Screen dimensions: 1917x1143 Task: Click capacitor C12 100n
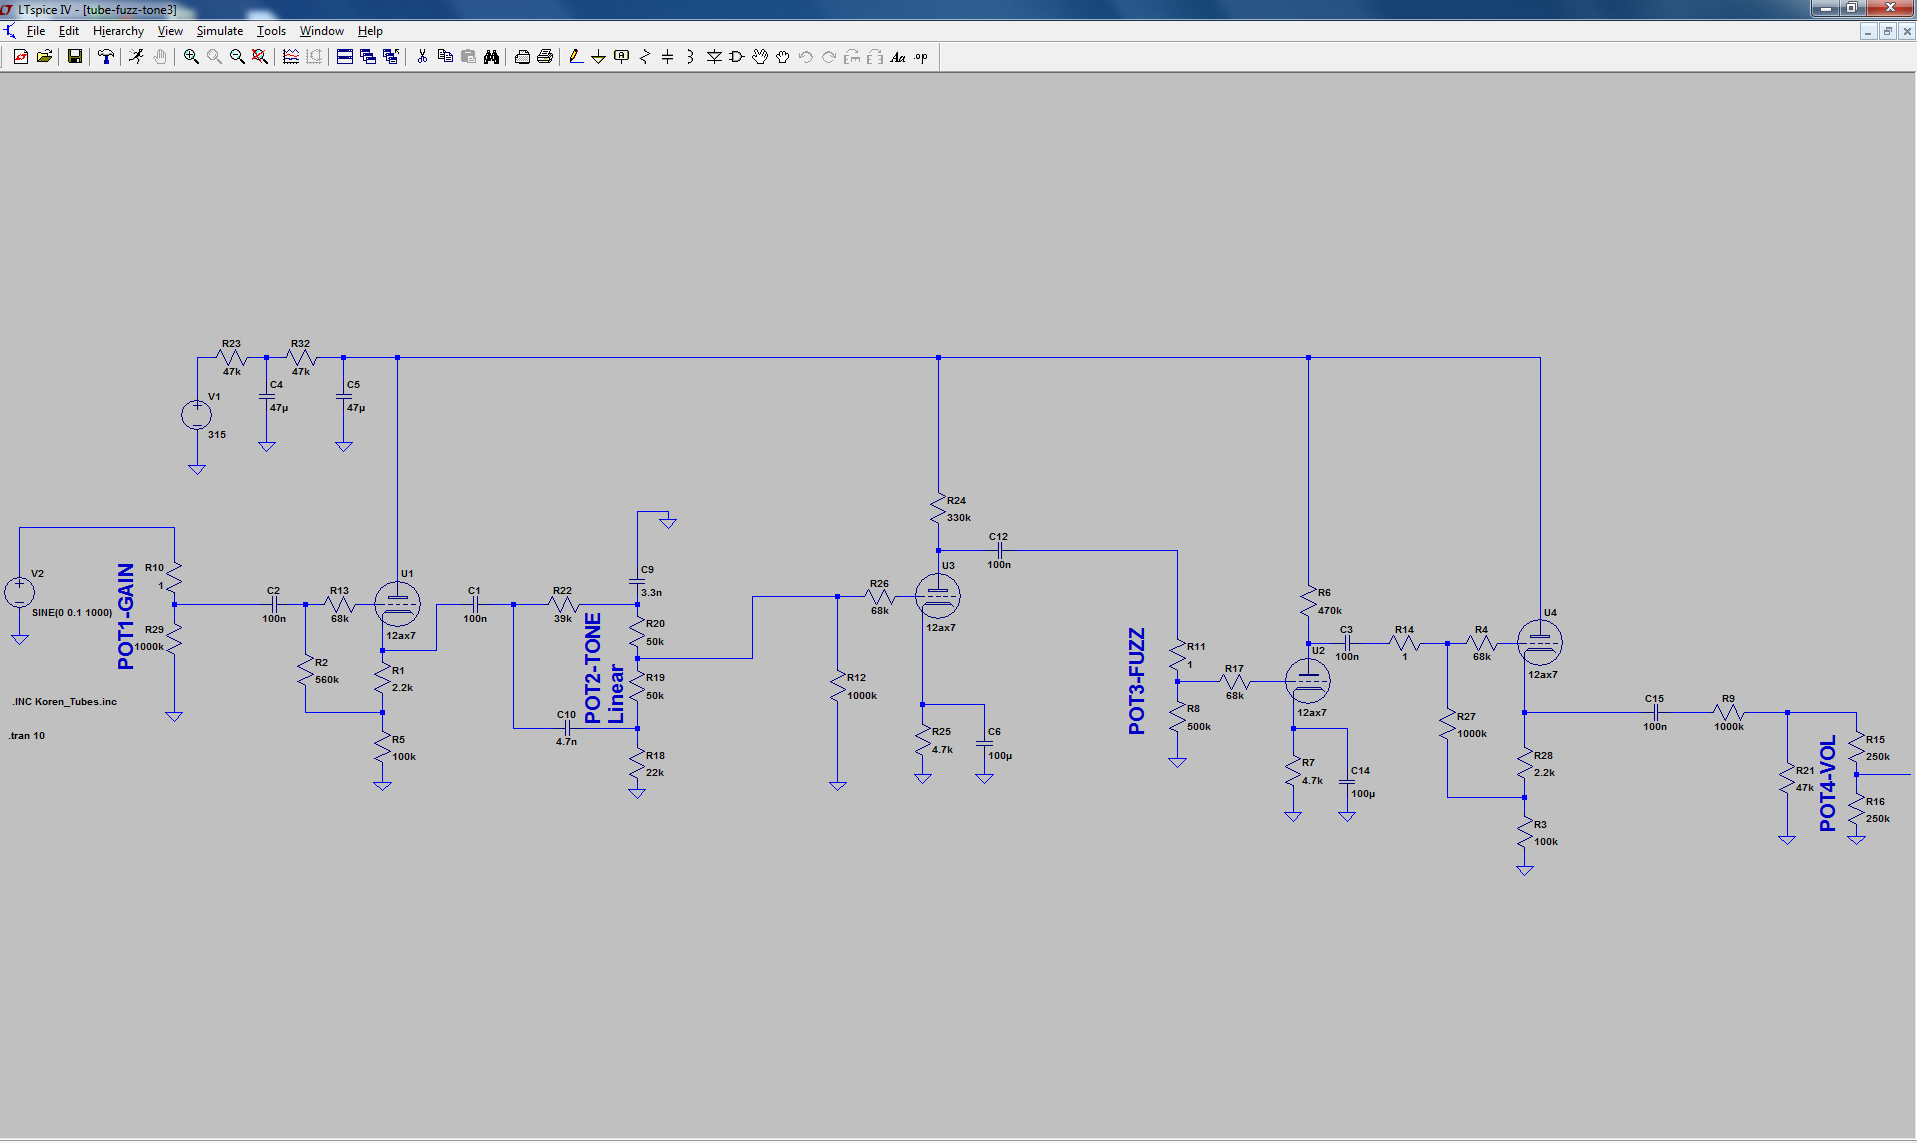[x=999, y=551]
